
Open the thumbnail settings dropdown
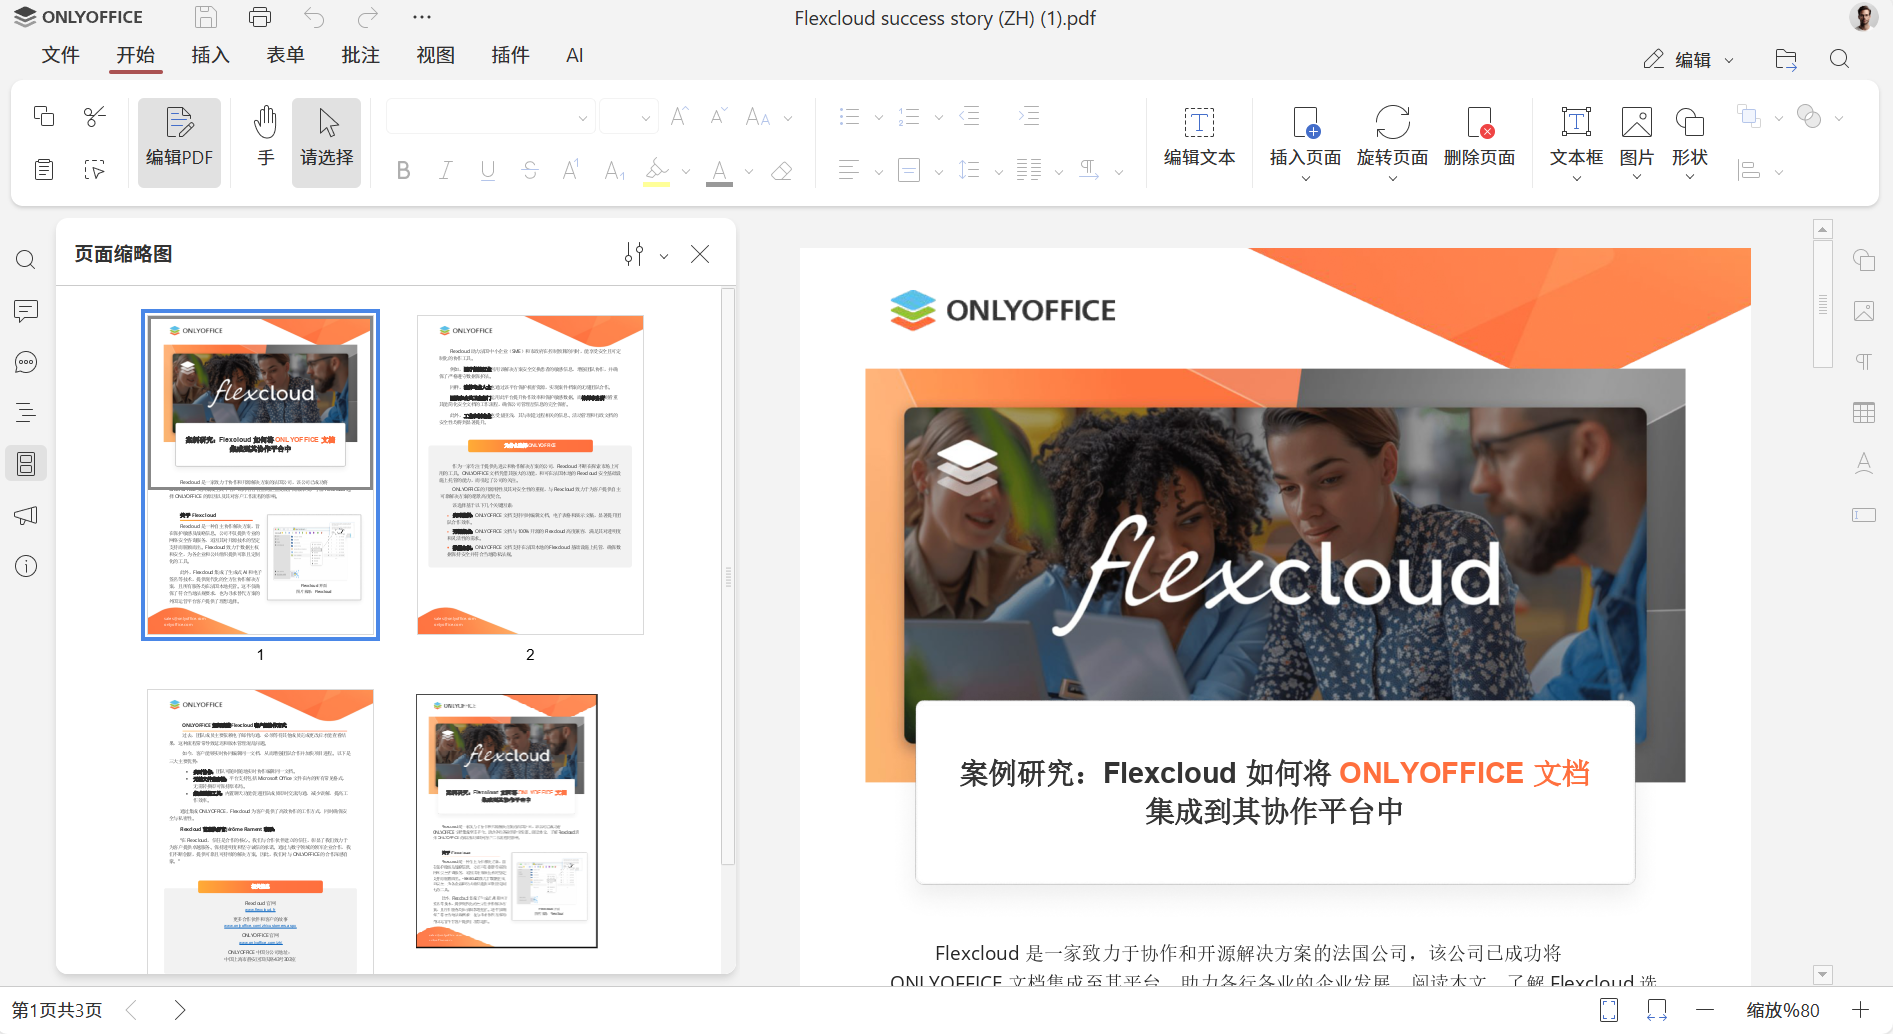point(646,255)
